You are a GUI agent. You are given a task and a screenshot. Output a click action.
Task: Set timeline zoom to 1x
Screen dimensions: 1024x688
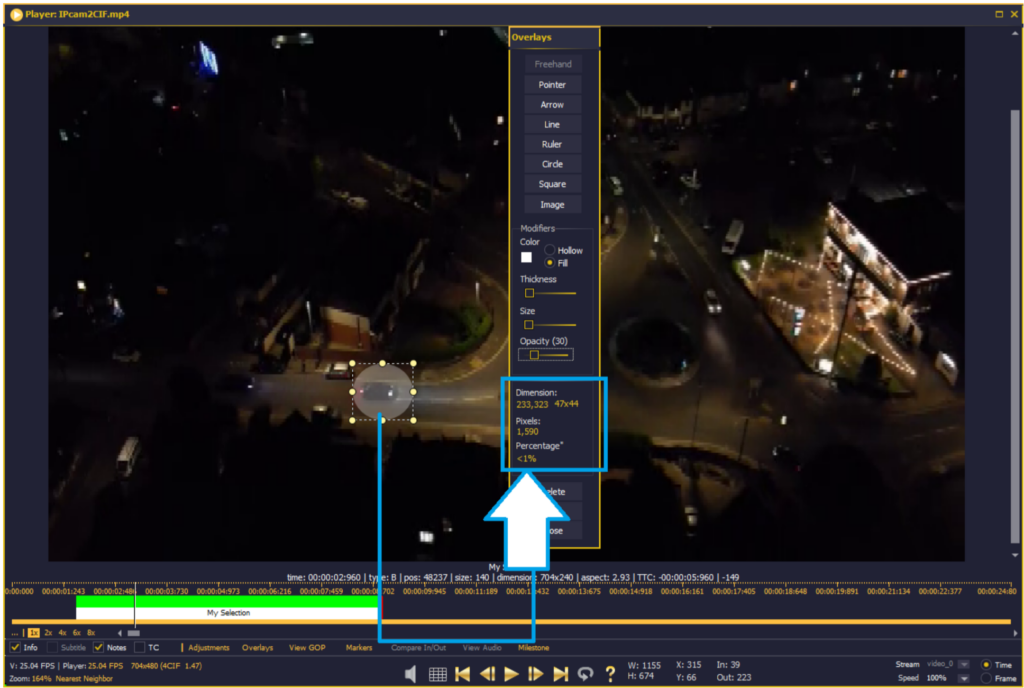point(34,633)
